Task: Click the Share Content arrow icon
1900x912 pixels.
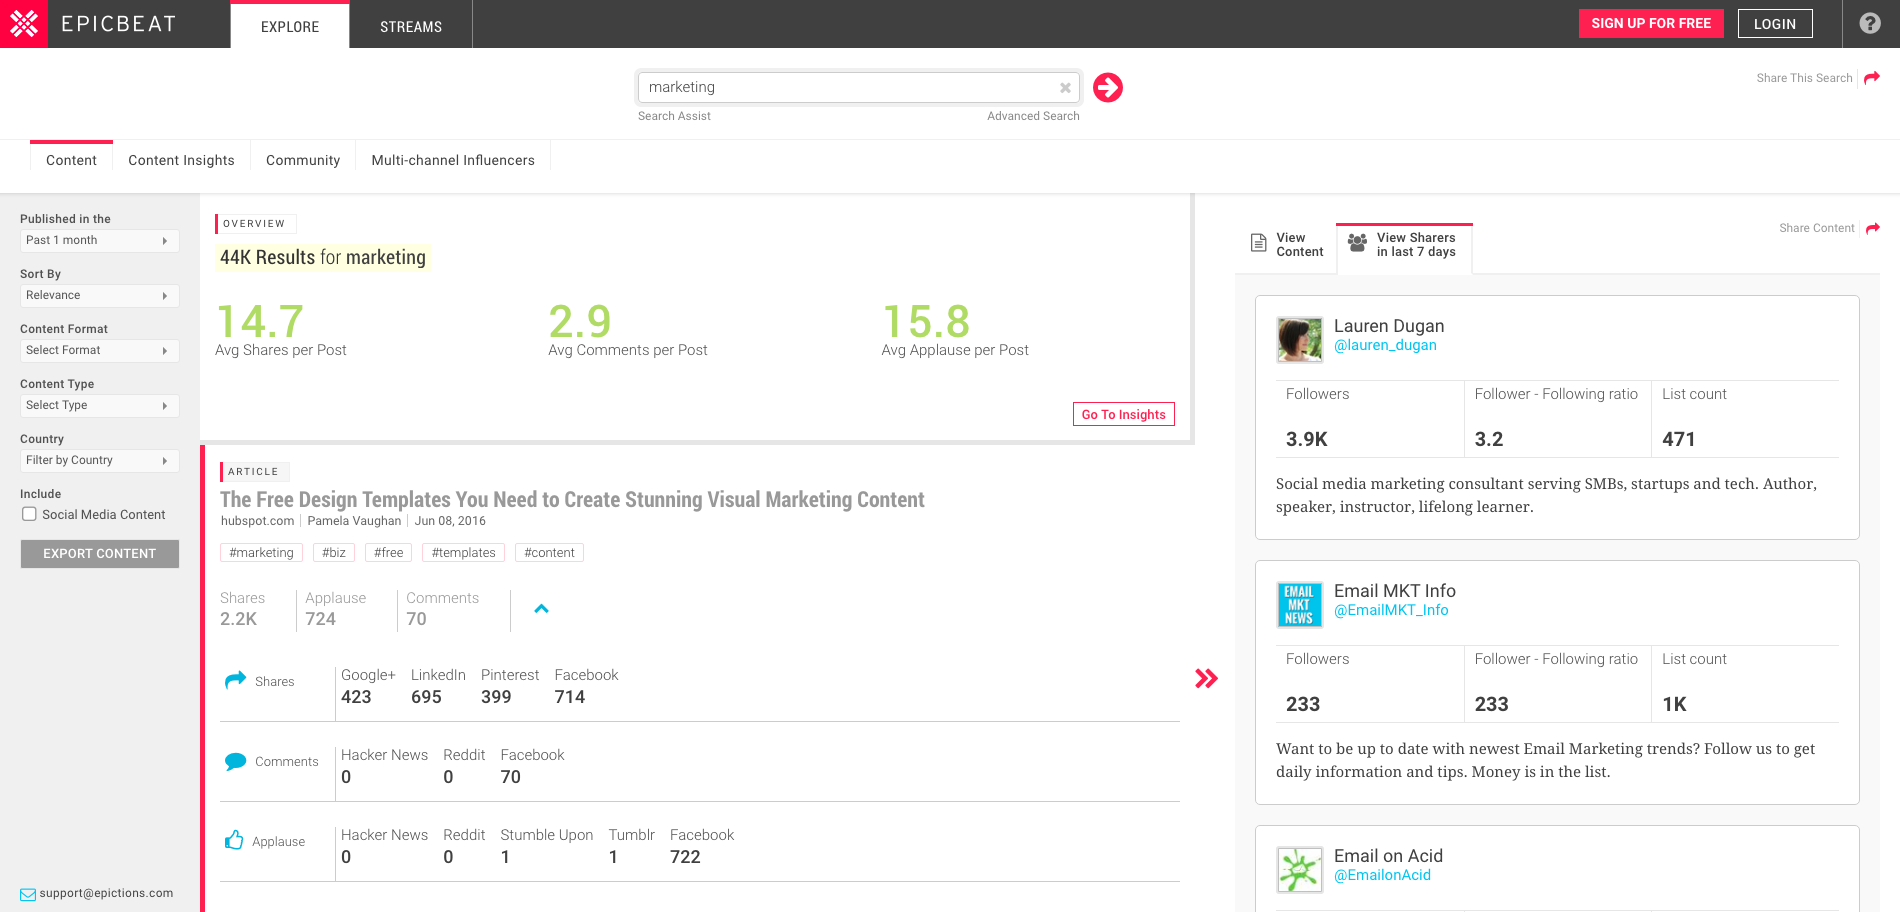Action: pyautogui.click(x=1873, y=228)
